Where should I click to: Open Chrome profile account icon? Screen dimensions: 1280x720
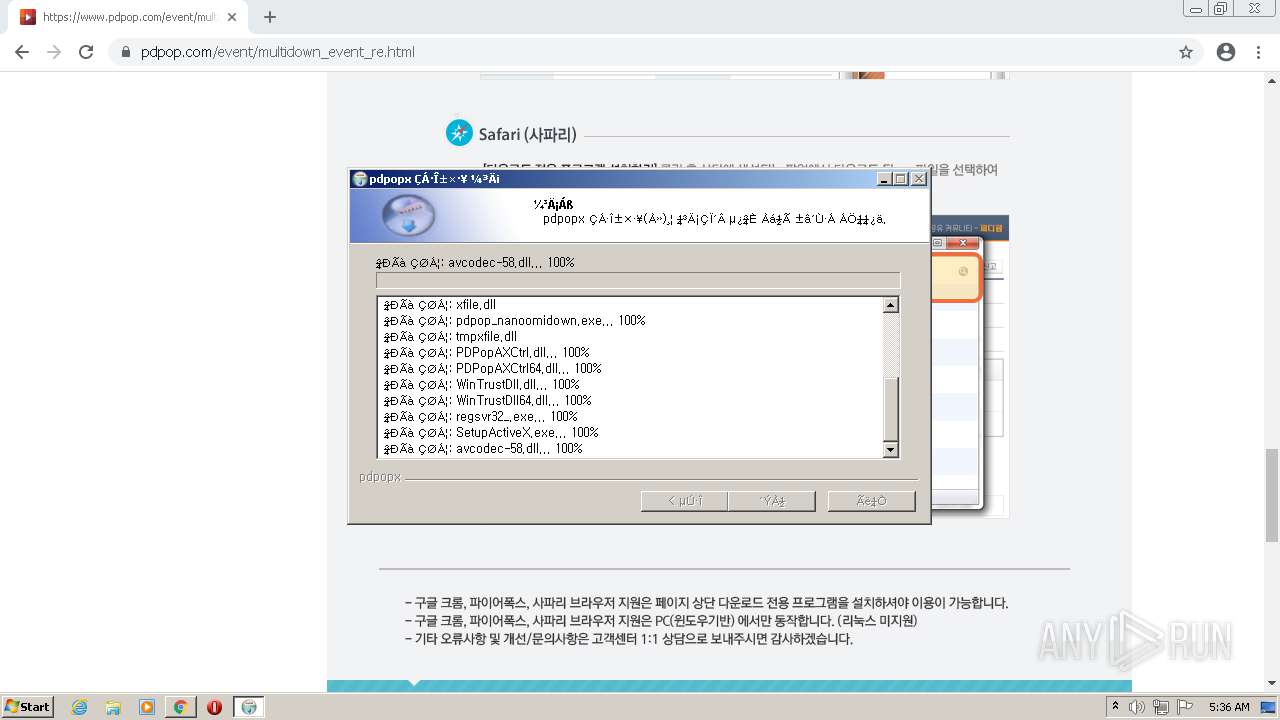click(x=1226, y=52)
